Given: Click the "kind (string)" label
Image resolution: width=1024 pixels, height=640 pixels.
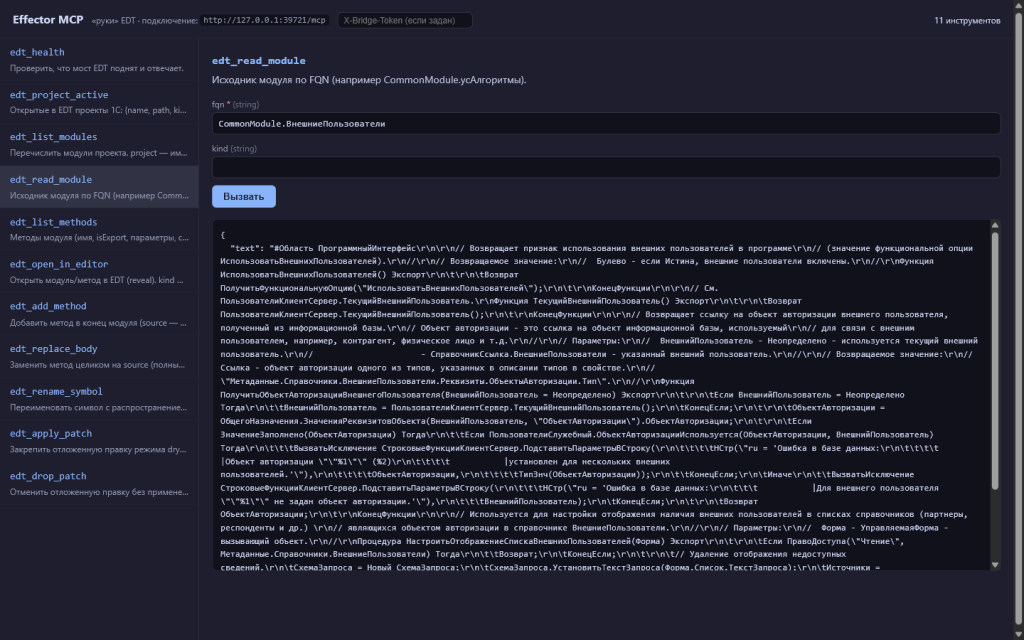Looking at the screenshot, I should 234,149.
